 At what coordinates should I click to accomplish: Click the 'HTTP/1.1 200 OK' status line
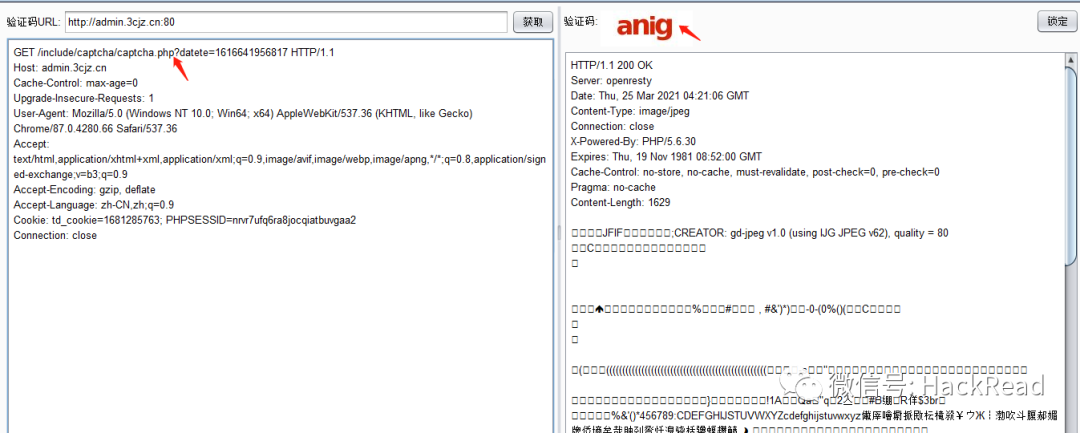tap(611, 65)
